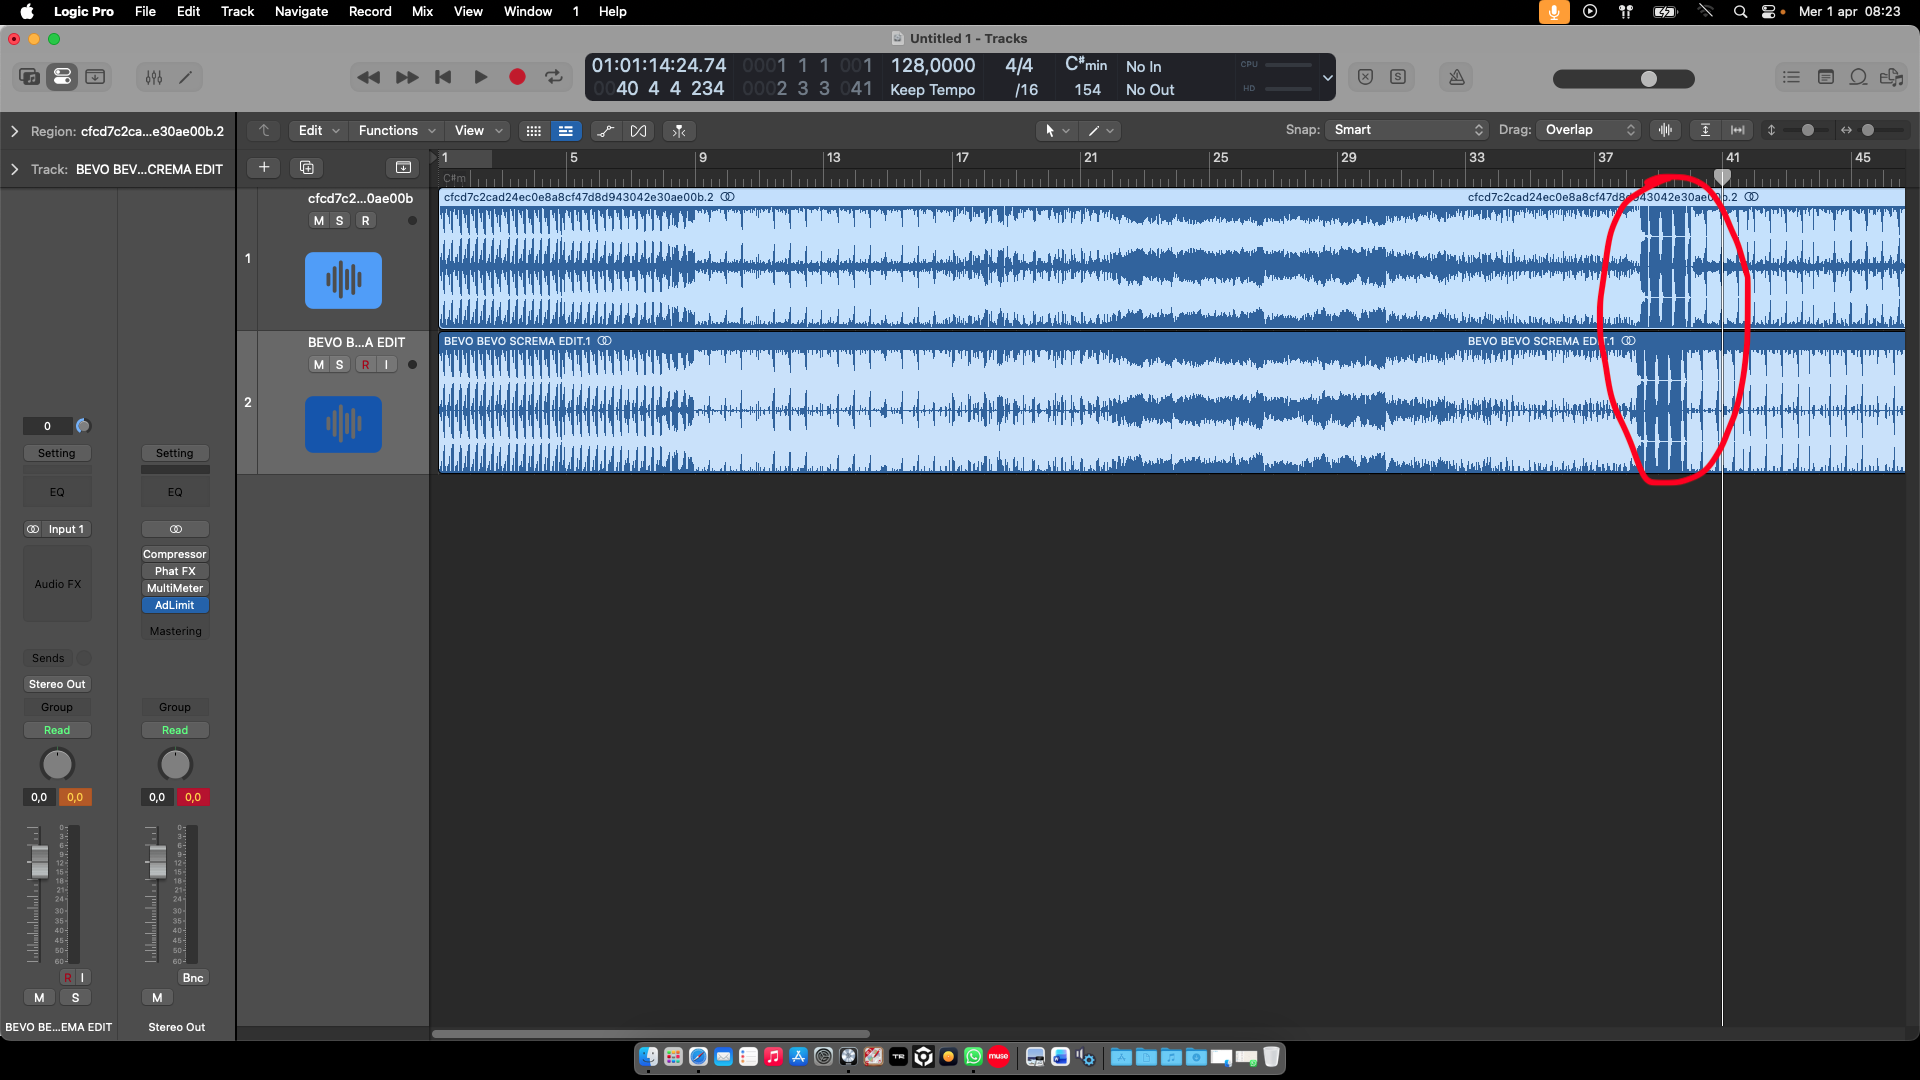The image size is (1920, 1080).
Task: Click the Bnc bounce button
Action: (x=193, y=978)
